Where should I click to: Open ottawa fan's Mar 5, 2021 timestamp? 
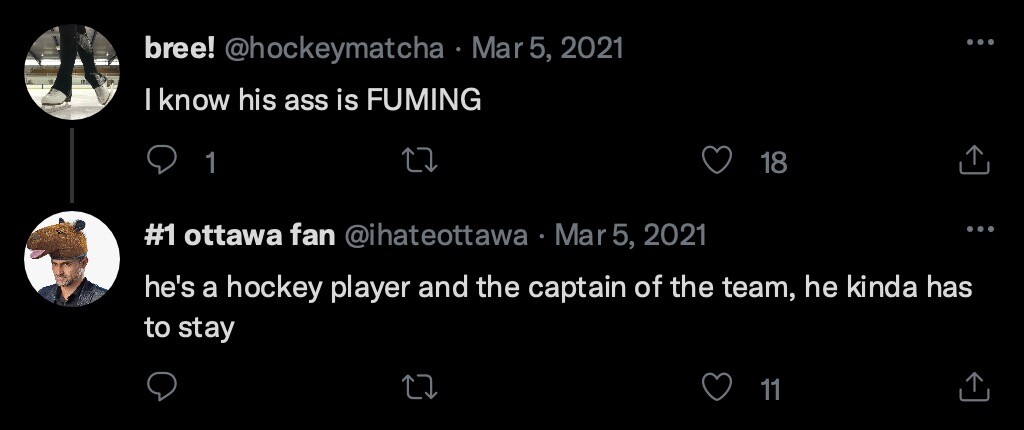630,235
